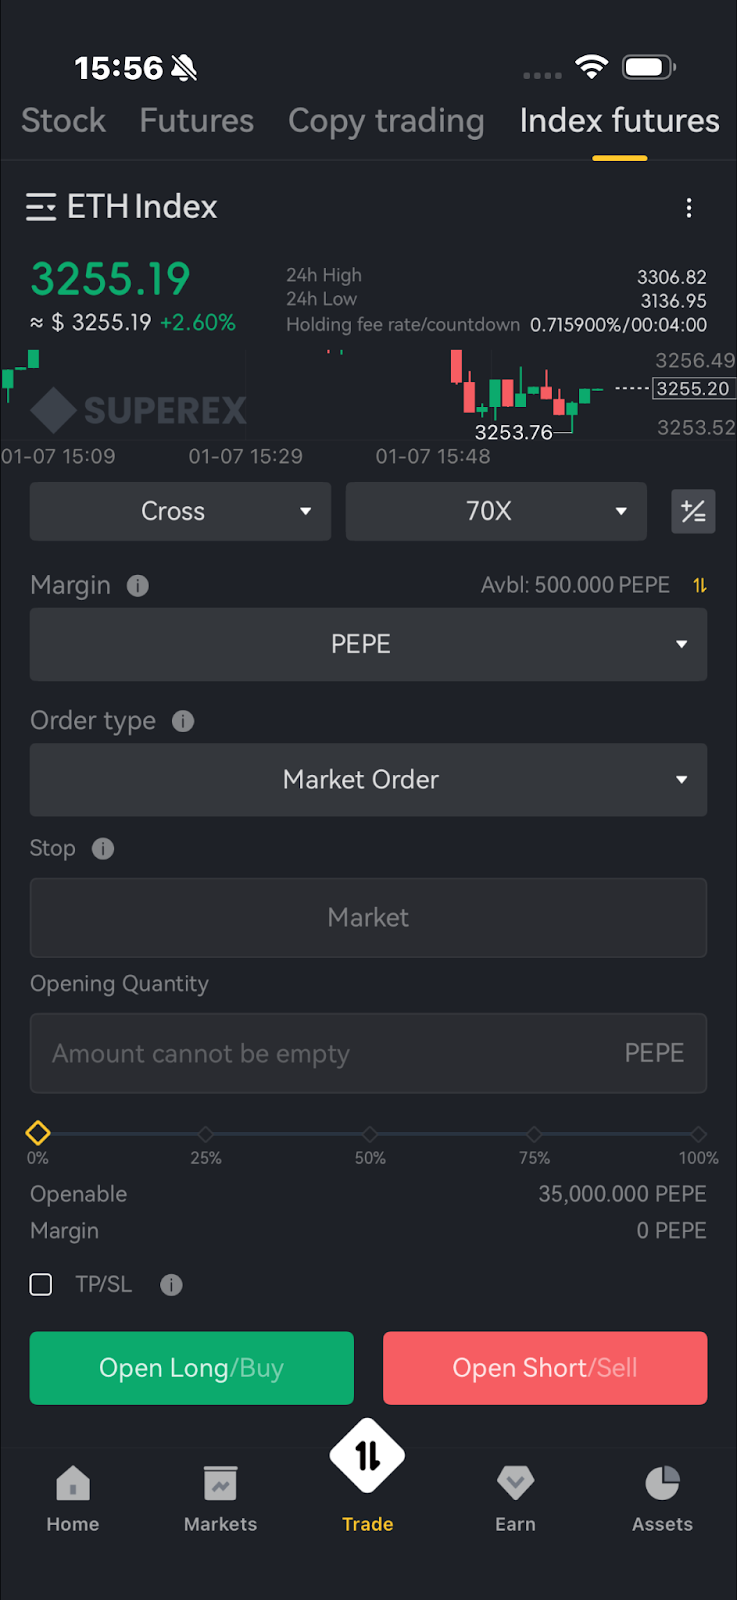
Task: Switch to the Futures tab
Action: 197,121
